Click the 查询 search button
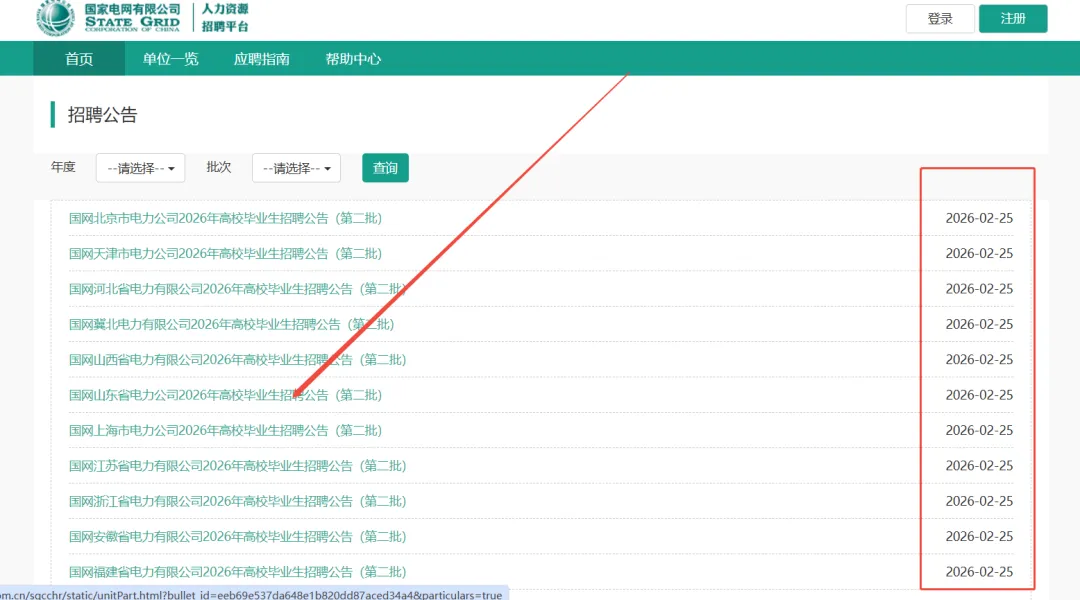 coord(385,168)
